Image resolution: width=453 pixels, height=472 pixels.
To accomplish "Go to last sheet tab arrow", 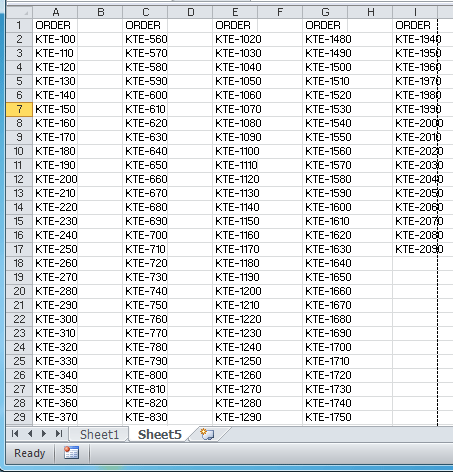I will 59,433.
